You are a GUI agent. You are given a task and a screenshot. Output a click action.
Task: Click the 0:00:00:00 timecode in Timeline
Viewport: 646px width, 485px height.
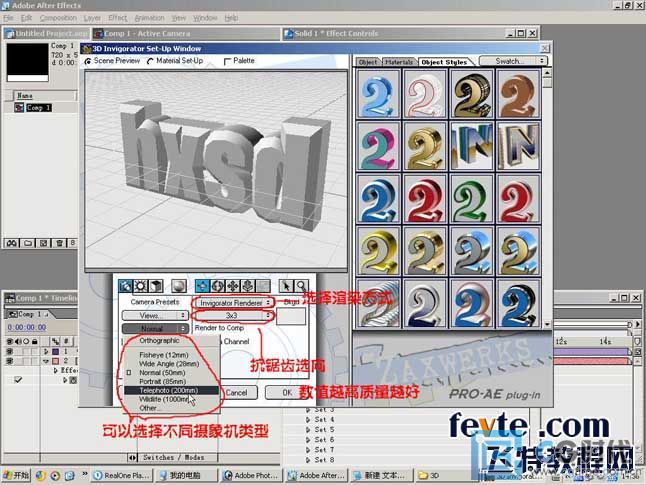27,328
